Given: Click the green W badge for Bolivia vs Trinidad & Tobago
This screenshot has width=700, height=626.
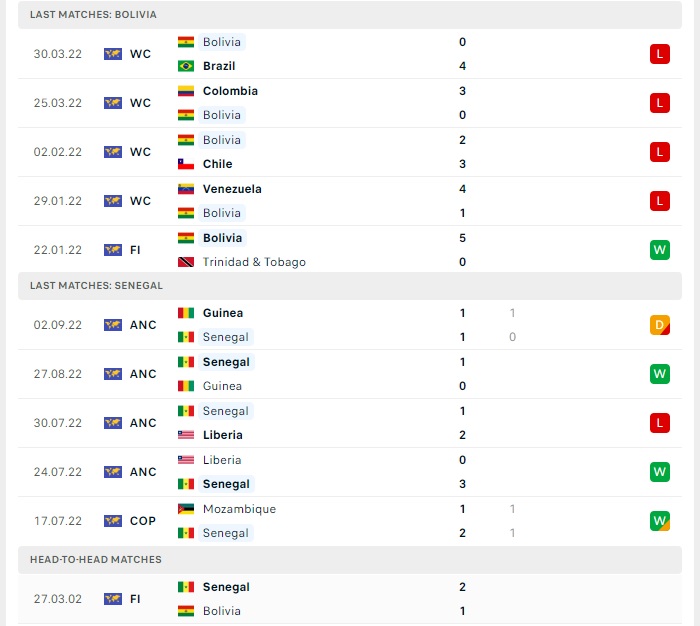Looking at the screenshot, I should click(659, 250).
